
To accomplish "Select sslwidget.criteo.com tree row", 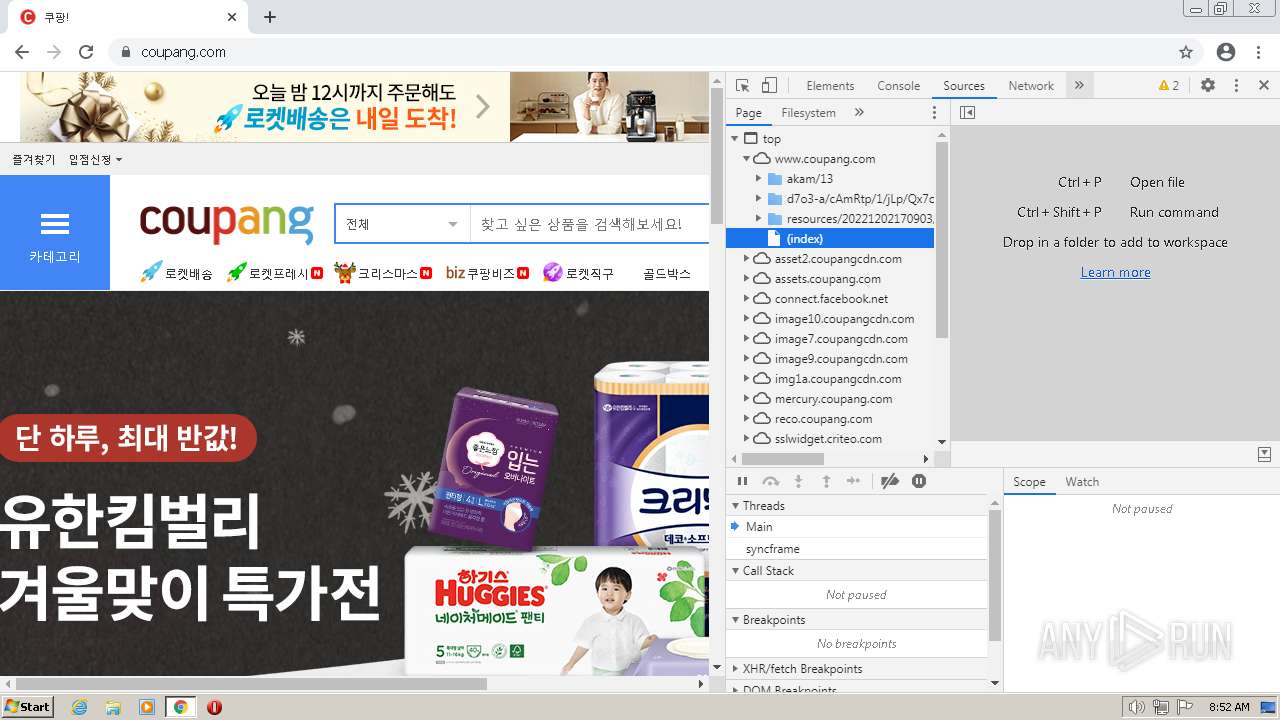I will (830, 439).
